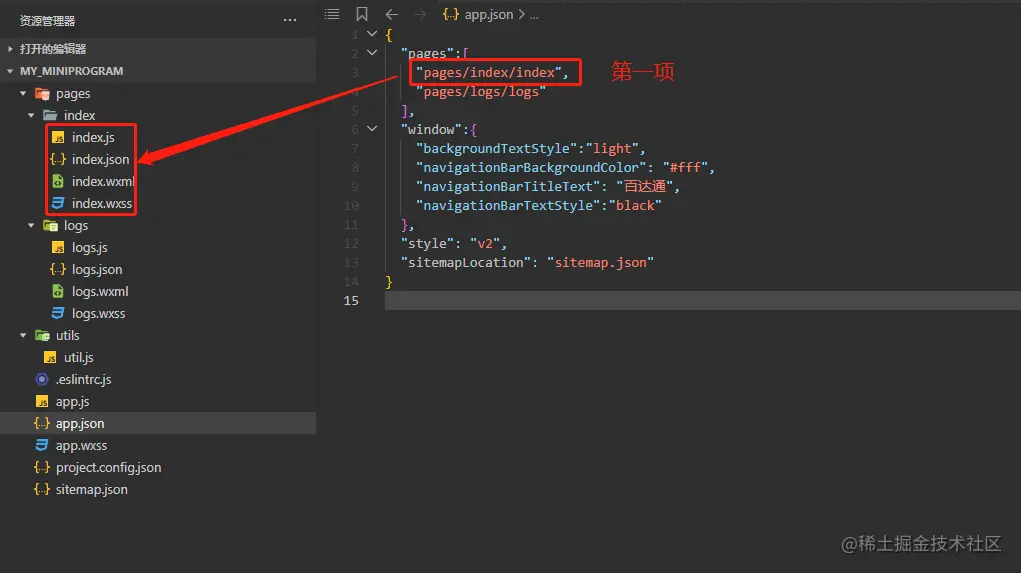The width and height of the screenshot is (1021, 573).
Task: Click the breadcrumb ellipsis after app.json
Action: (534, 15)
